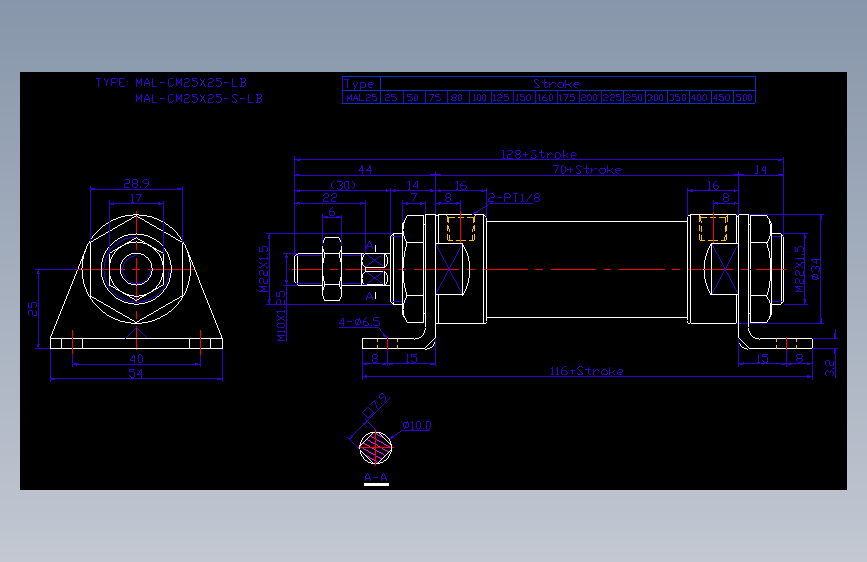Pick stroke value 450 in the table

click(x=722, y=98)
